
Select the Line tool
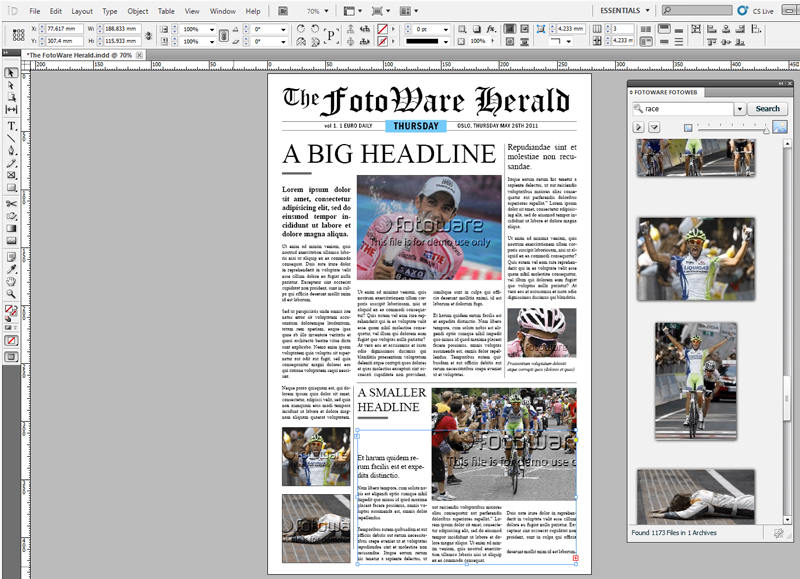click(11, 138)
